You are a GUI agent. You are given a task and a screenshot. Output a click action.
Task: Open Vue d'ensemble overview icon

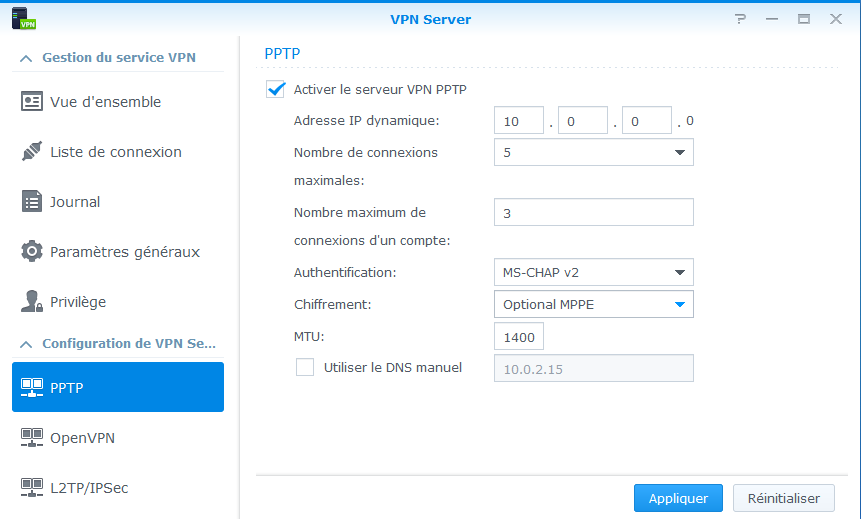[x=32, y=102]
